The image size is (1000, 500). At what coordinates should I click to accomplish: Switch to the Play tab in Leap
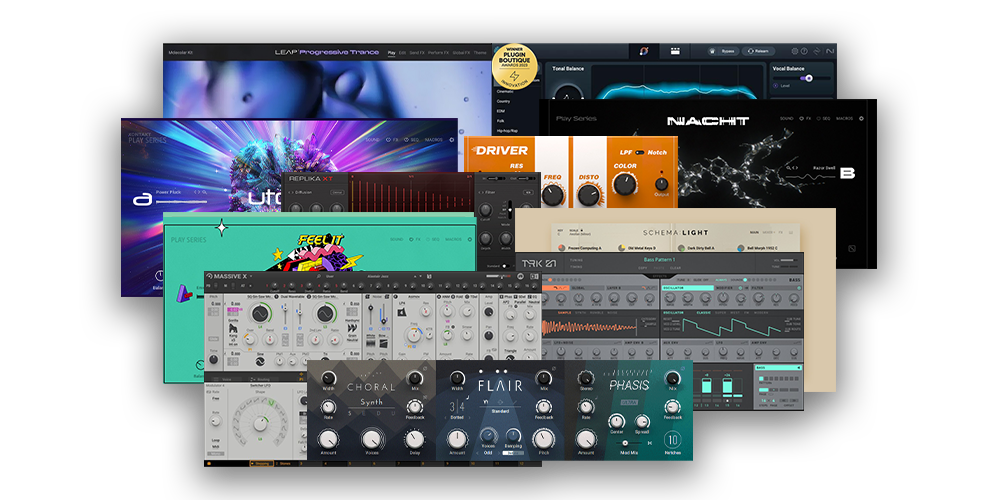coord(391,52)
